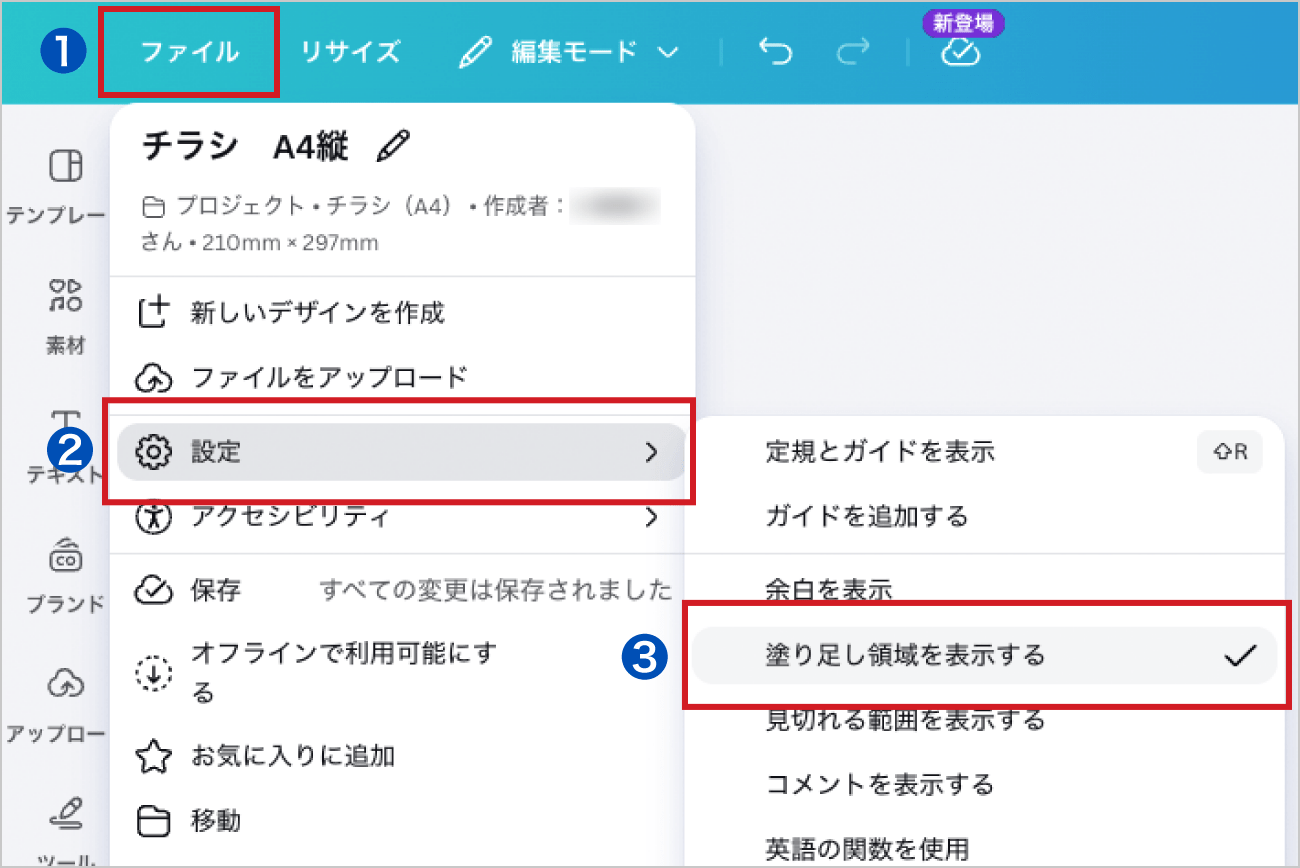The width and height of the screenshot is (1300, 868).
Task: Open the テキスト sidebar panel
Action: [x=65, y=447]
